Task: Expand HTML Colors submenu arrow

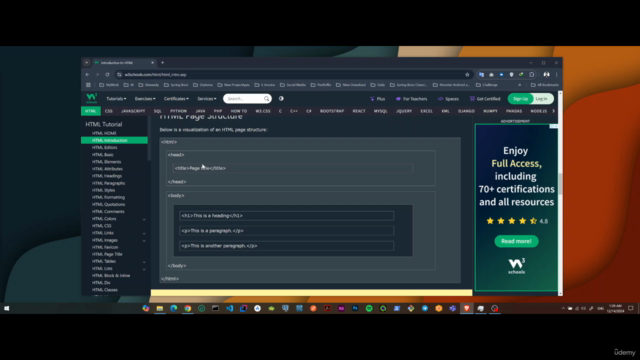Action: tap(144, 219)
